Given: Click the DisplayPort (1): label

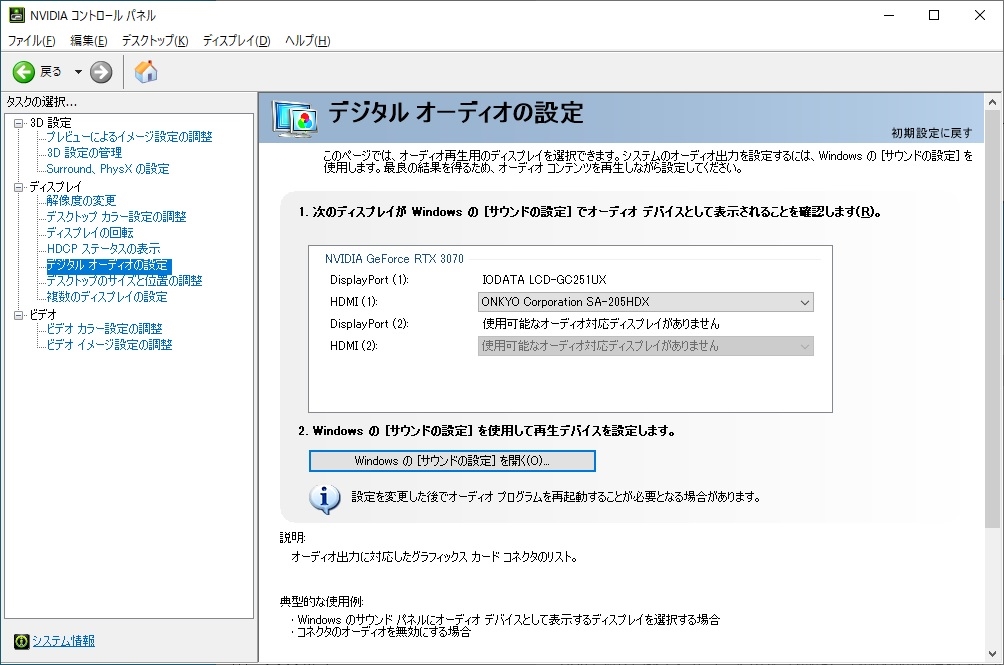Looking at the screenshot, I should pyautogui.click(x=369, y=280).
